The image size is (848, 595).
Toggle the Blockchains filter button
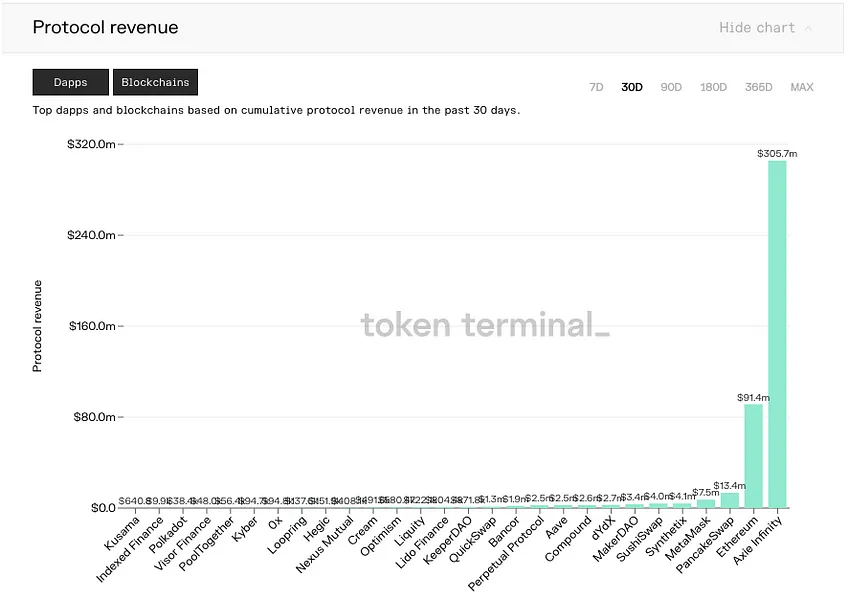(x=155, y=82)
